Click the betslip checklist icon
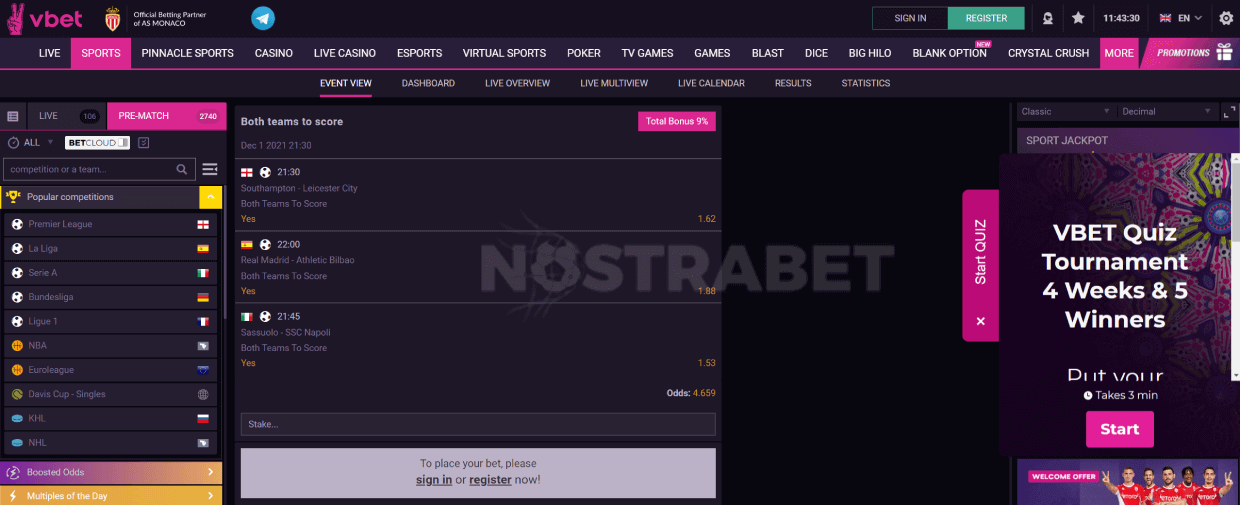The width and height of the screenshot is (1240, 505). coord(144,143)
